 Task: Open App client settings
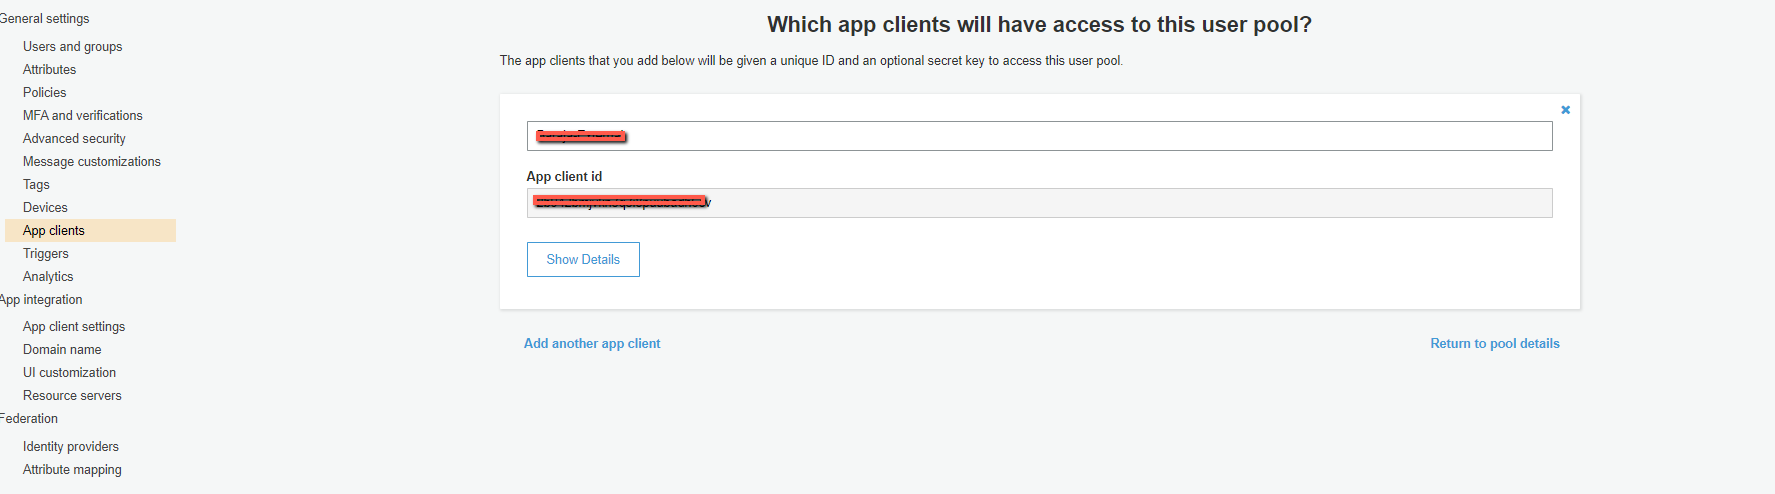pos(74,326)
